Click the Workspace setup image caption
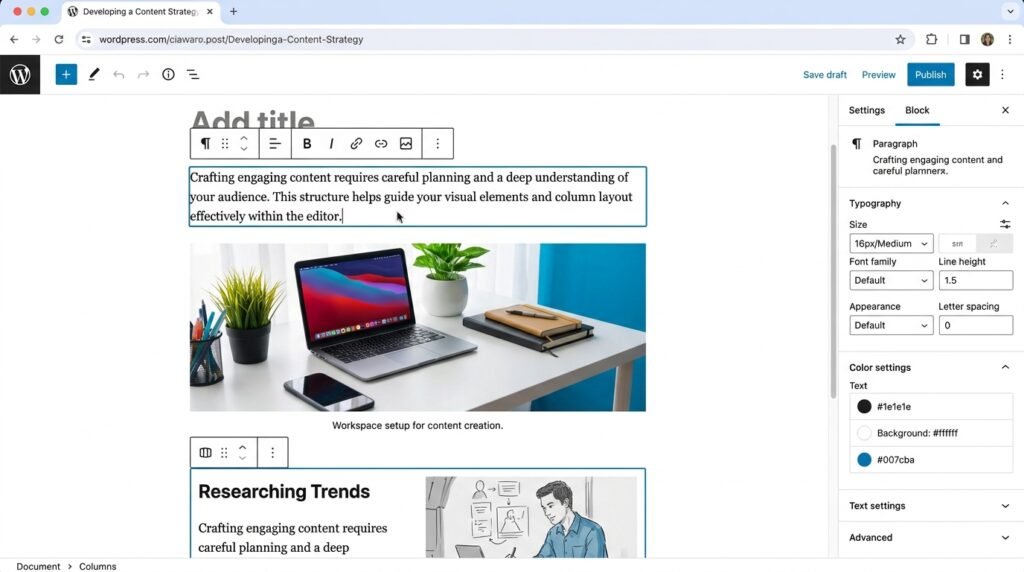1024x572 pixels. pos(417,425)
